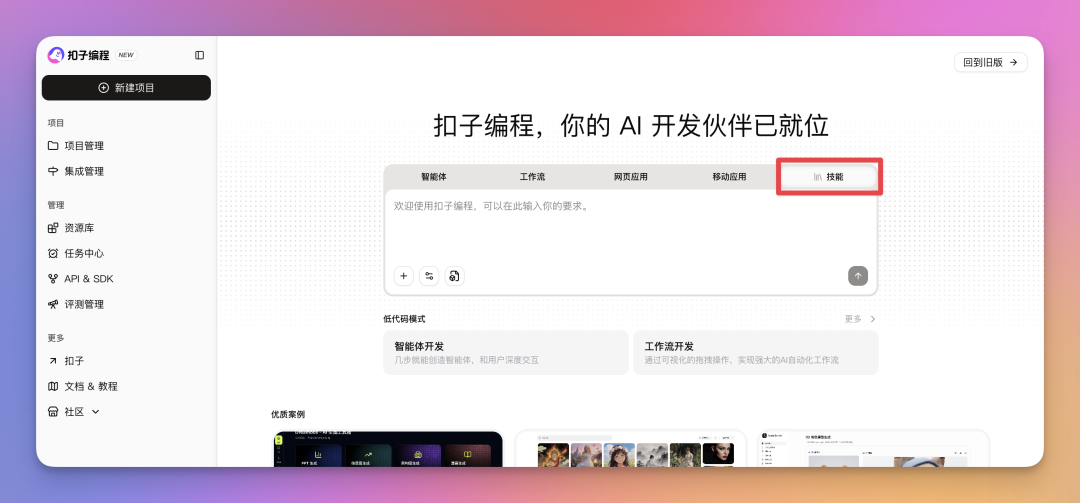Viewport: 1080px width, 503px height.
Task: Click the 优质案例 heading text
Action: click(x=288, y=414)
